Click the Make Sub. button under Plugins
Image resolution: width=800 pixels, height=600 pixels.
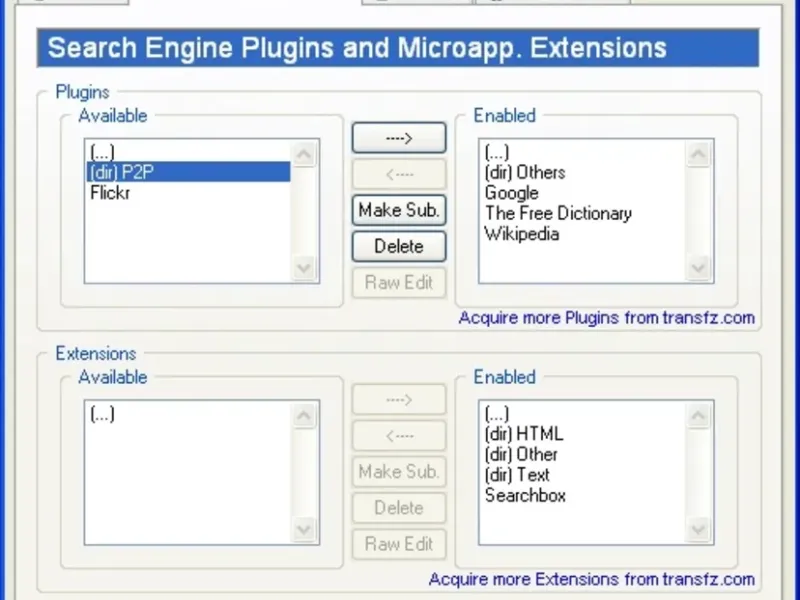(399, 210)
